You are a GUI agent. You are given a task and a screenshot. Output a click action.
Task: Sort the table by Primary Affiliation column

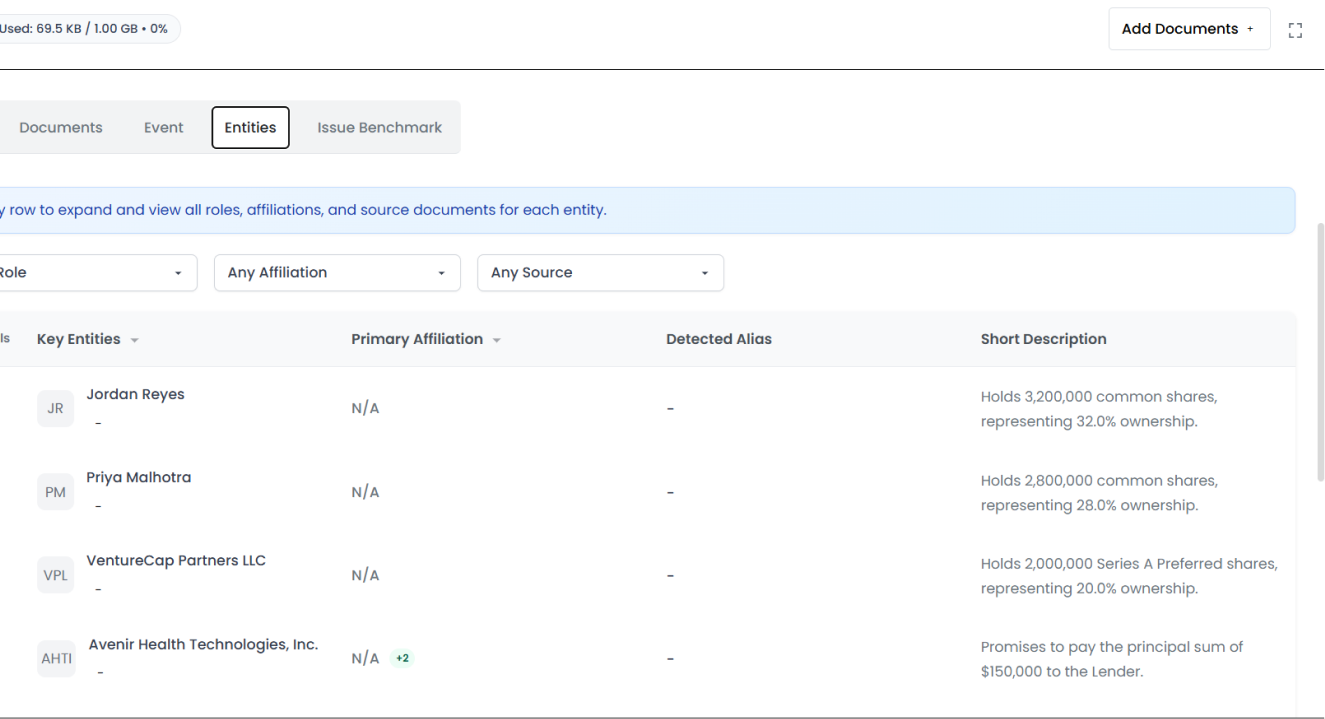pyautogui.click(x=496, y=339)
